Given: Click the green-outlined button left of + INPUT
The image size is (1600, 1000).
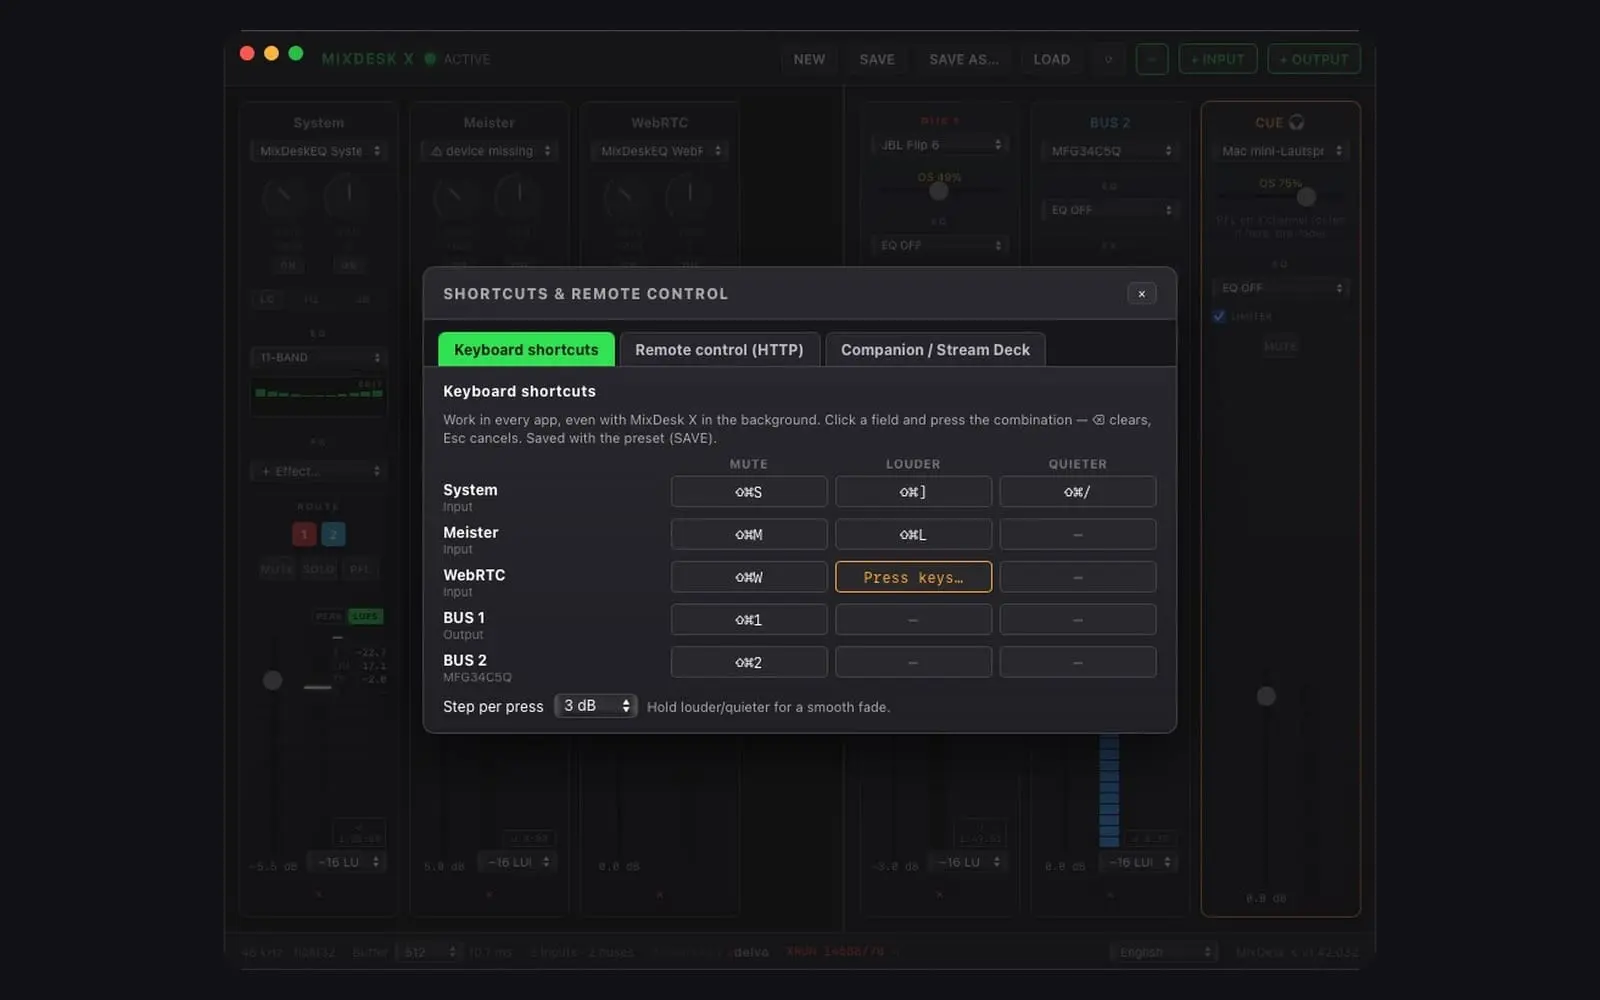Looking at the screenshot, I should (1152, 59).
